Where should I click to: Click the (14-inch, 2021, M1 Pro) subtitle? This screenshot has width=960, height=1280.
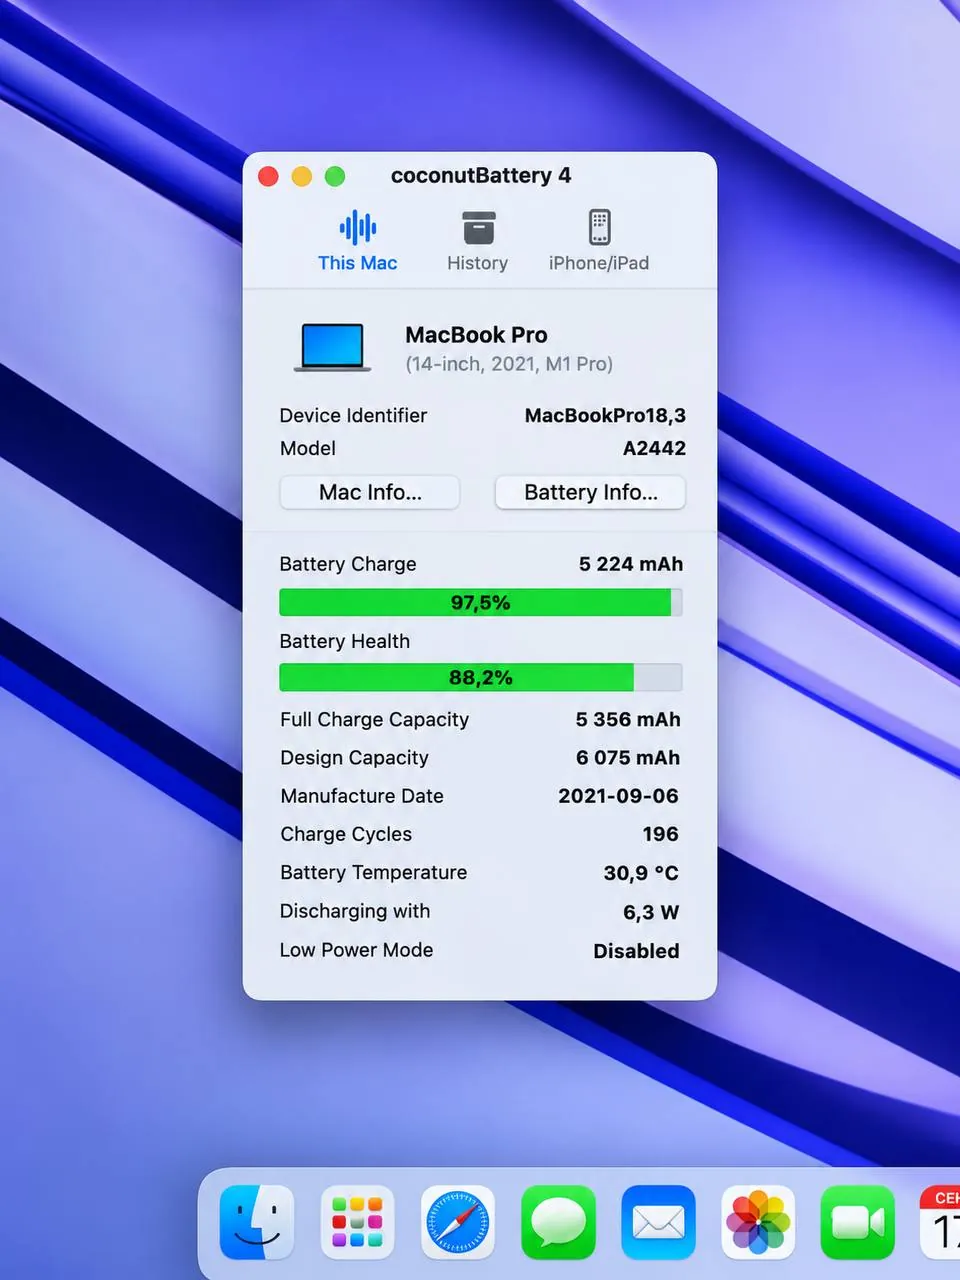point(509,364)
